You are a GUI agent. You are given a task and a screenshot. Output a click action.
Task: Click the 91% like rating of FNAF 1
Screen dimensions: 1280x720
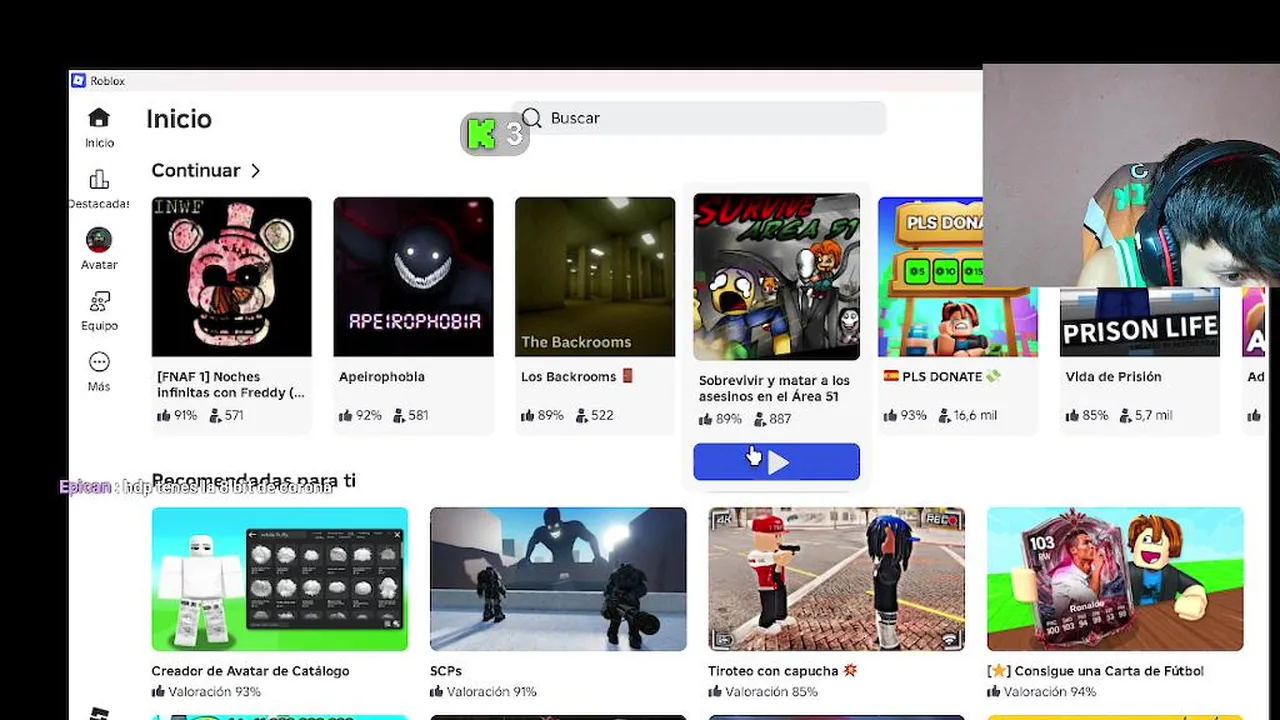177,415
